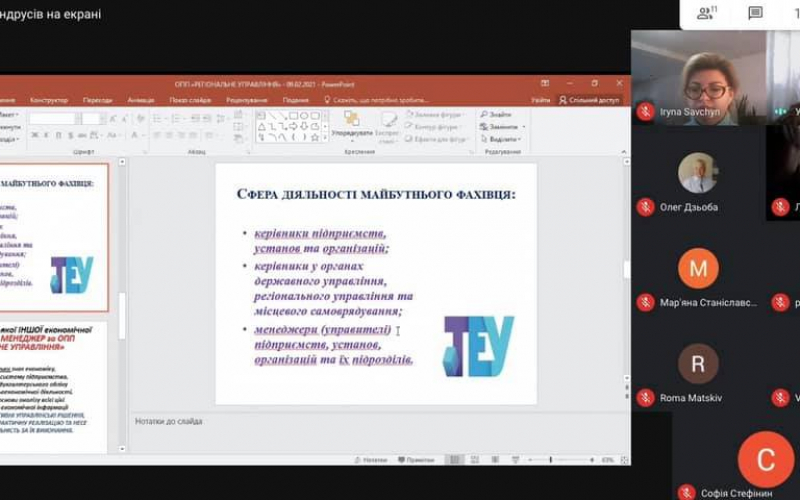Open Drawing group dialog launcher
This screenshot has width=800, height=500.
click(x=471, y=152)
